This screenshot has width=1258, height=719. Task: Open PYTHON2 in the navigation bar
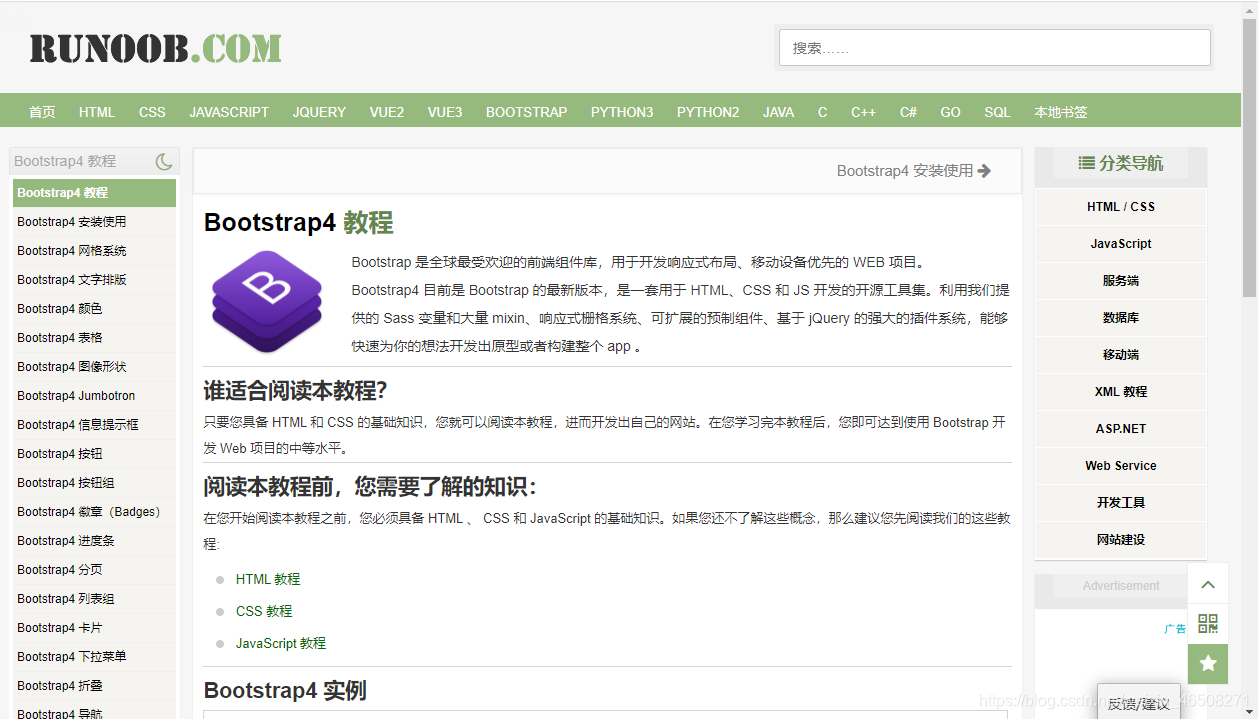tap(708, 112)
